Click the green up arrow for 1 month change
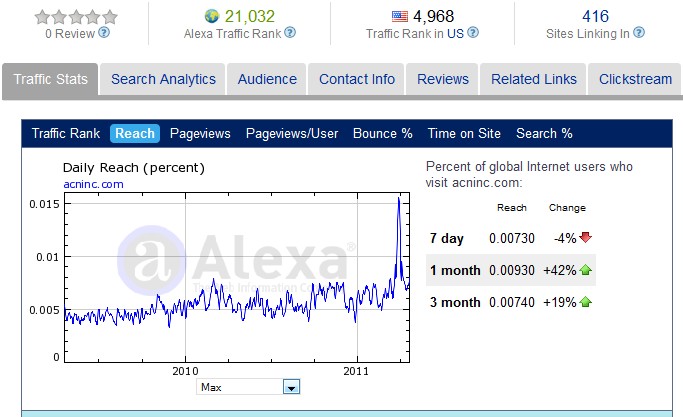The height and width of the screenshot is (417, 683). click(585, 270)
